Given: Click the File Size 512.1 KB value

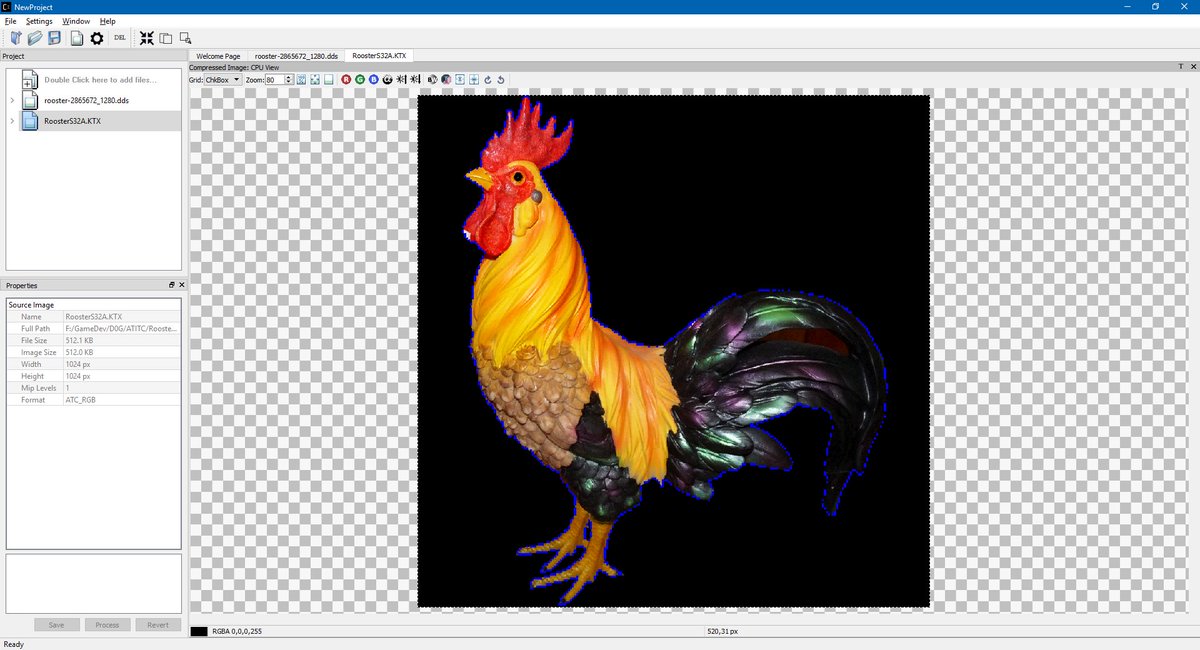Looking at the screenshot, I should 122,340.
